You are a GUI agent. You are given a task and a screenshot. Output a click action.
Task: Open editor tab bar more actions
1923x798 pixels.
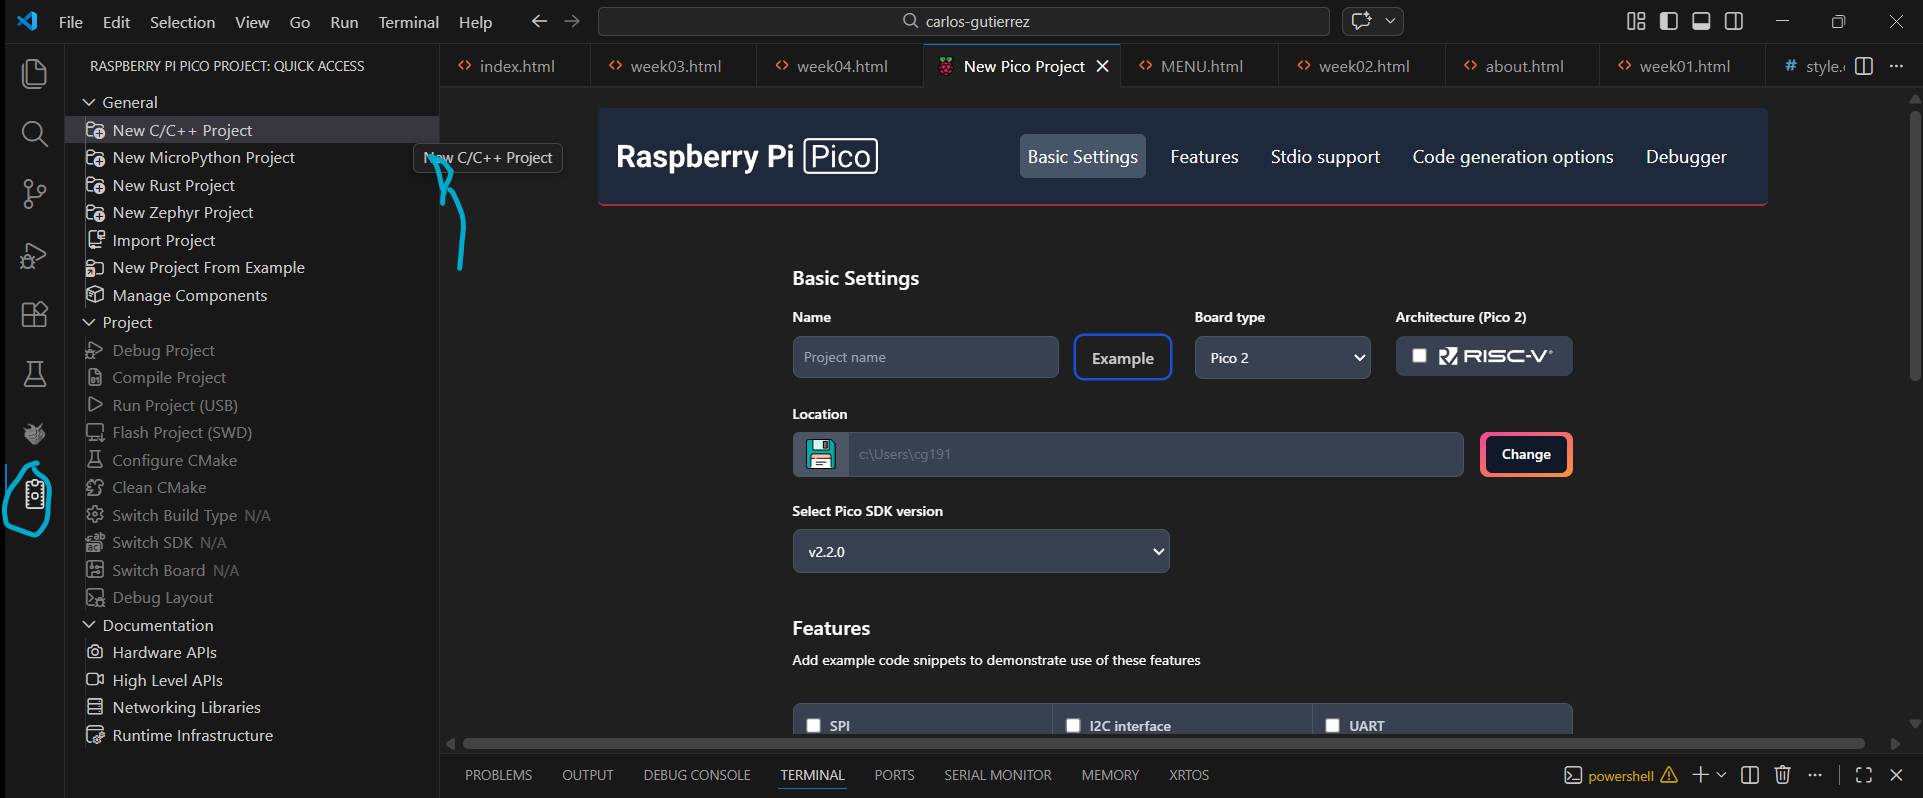[x=1896, y=66]
